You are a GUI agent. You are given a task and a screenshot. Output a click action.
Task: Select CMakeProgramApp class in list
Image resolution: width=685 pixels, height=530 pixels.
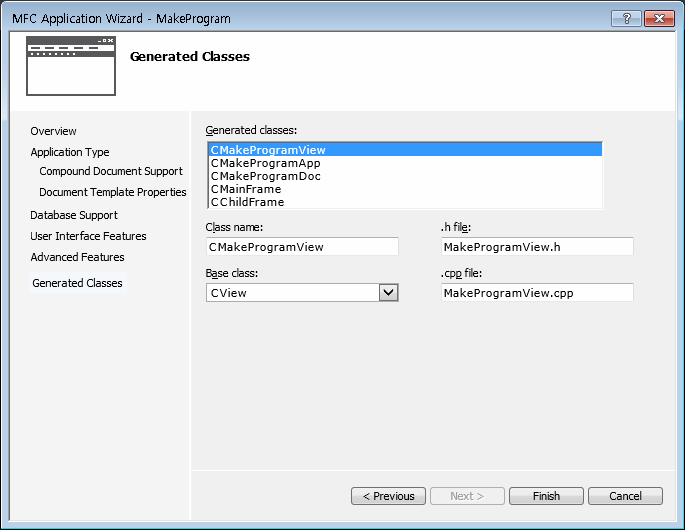click(x=405, y=163)
